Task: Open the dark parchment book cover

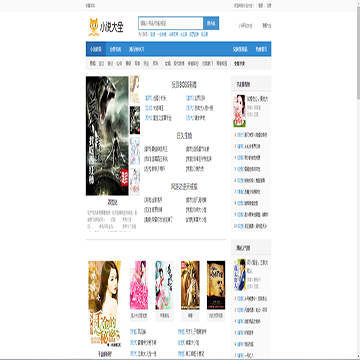Action: (216, 285)
